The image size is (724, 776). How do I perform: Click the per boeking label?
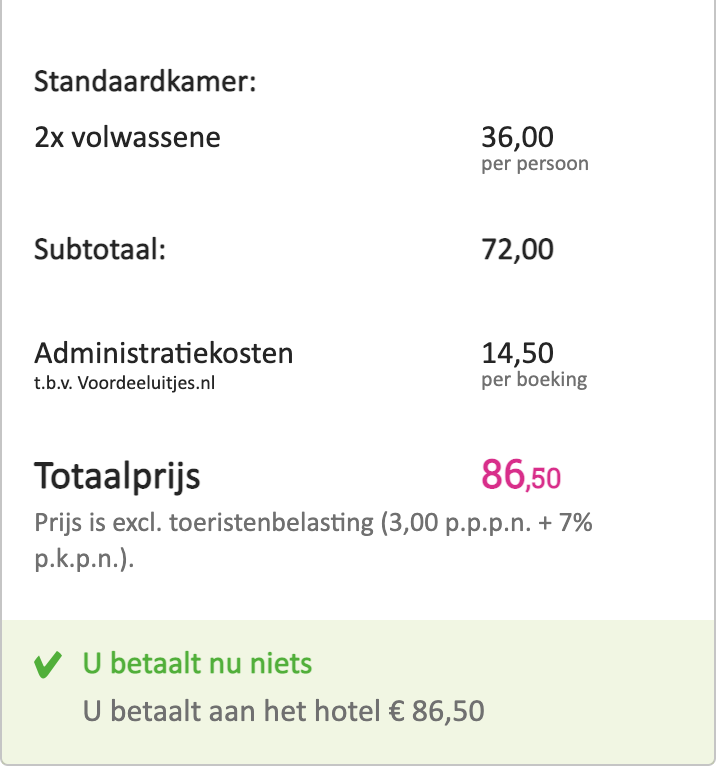coord(534,380)
